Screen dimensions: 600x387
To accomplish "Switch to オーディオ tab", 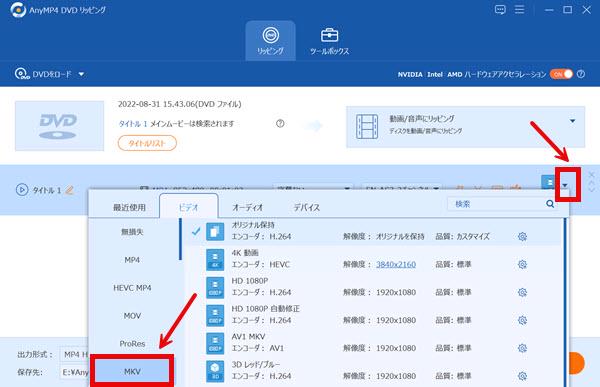I will click(248, 207).
